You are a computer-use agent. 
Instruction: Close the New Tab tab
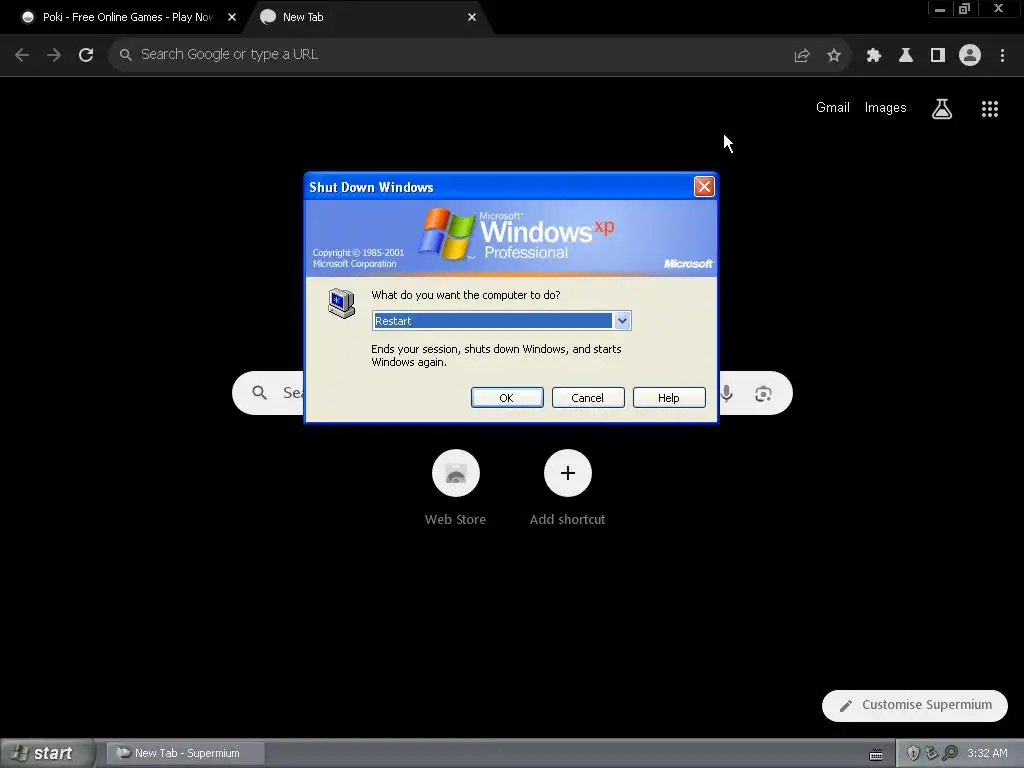(472, 18)
